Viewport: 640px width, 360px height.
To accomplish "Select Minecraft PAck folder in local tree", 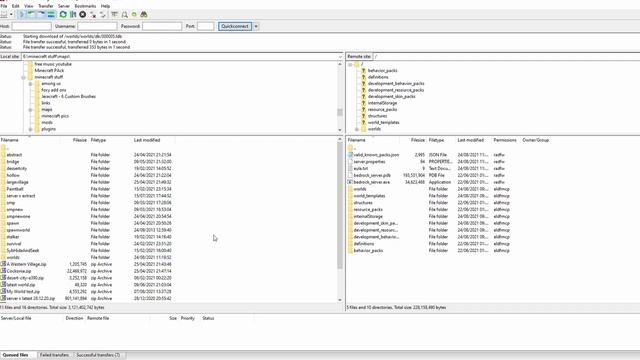I will tap(49, 71).
